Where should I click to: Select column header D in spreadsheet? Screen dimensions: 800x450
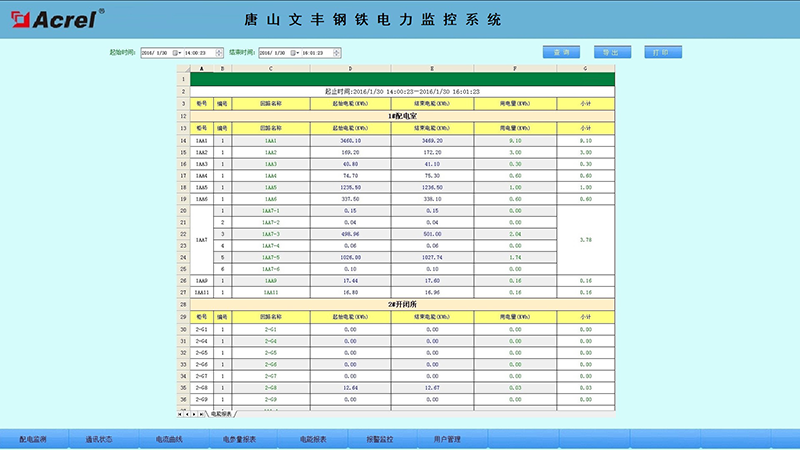349,68
